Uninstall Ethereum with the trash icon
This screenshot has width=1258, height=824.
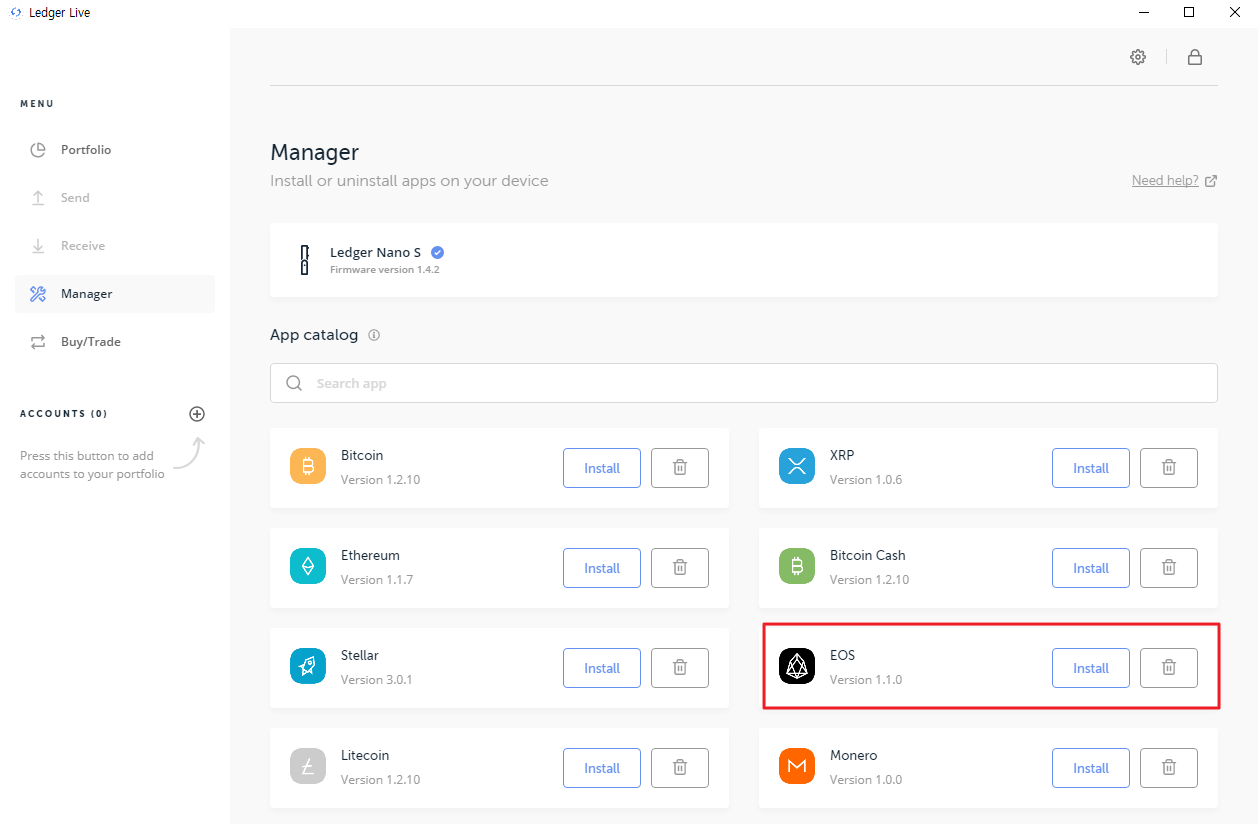(680, 568)
